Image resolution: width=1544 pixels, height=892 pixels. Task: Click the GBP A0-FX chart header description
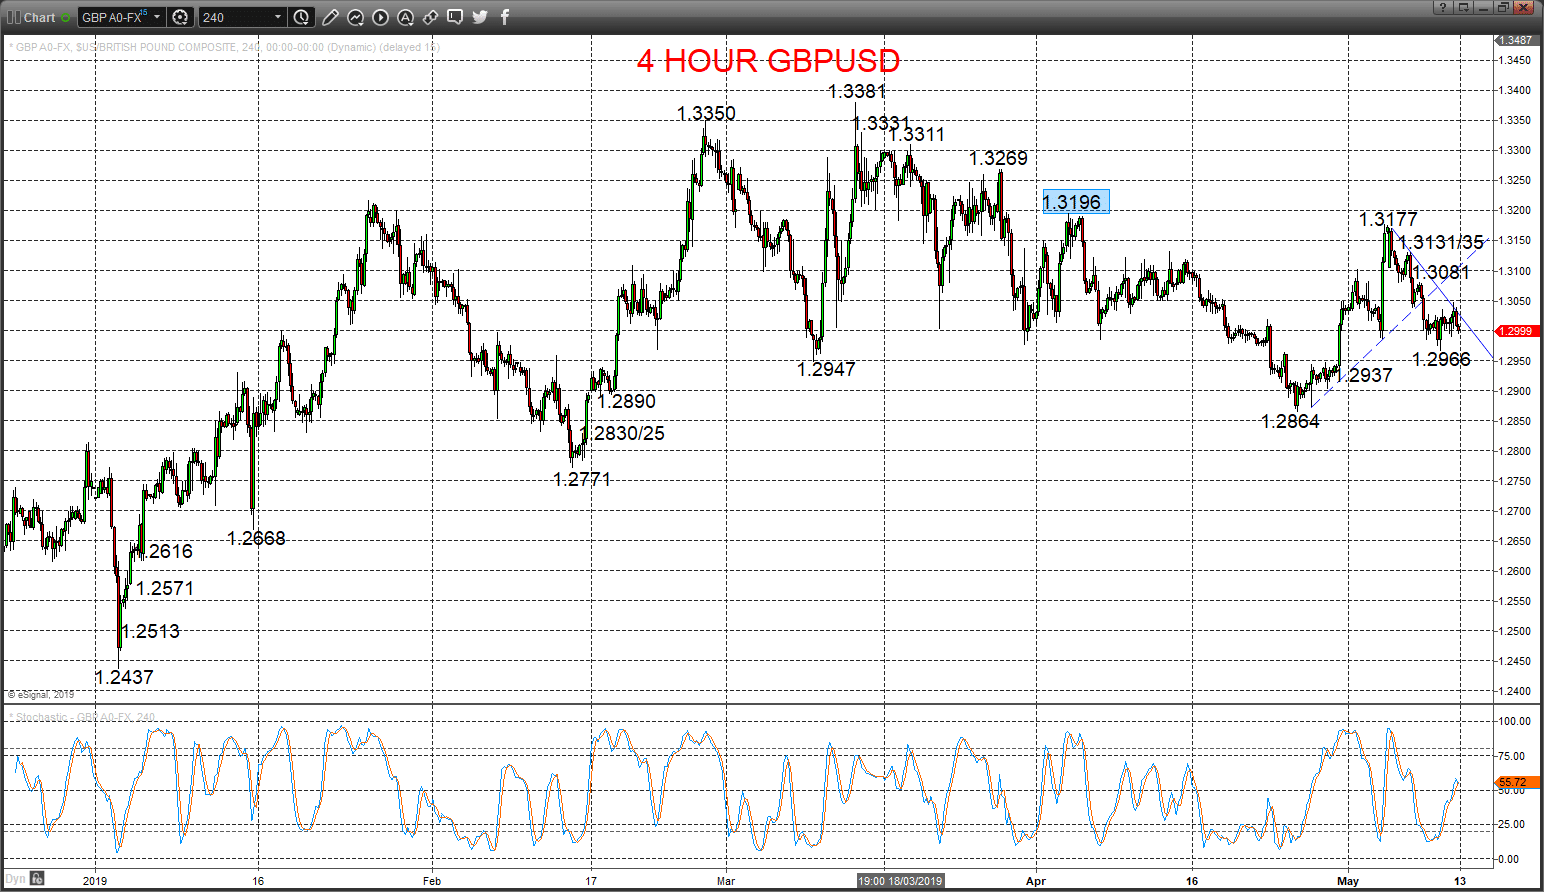[224, 47]
